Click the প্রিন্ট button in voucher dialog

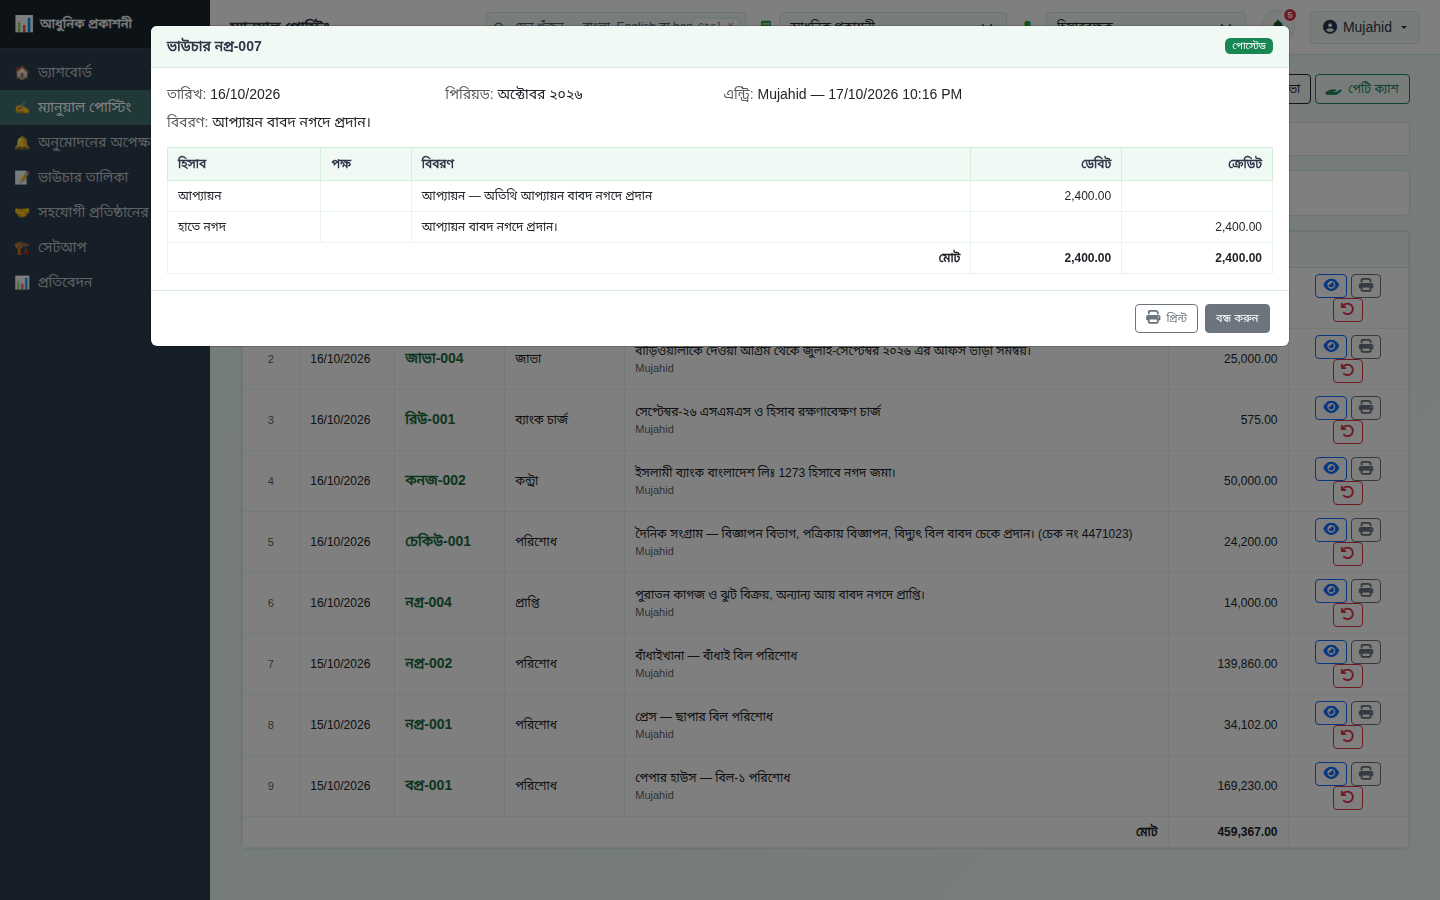(x=1166, y=318)
